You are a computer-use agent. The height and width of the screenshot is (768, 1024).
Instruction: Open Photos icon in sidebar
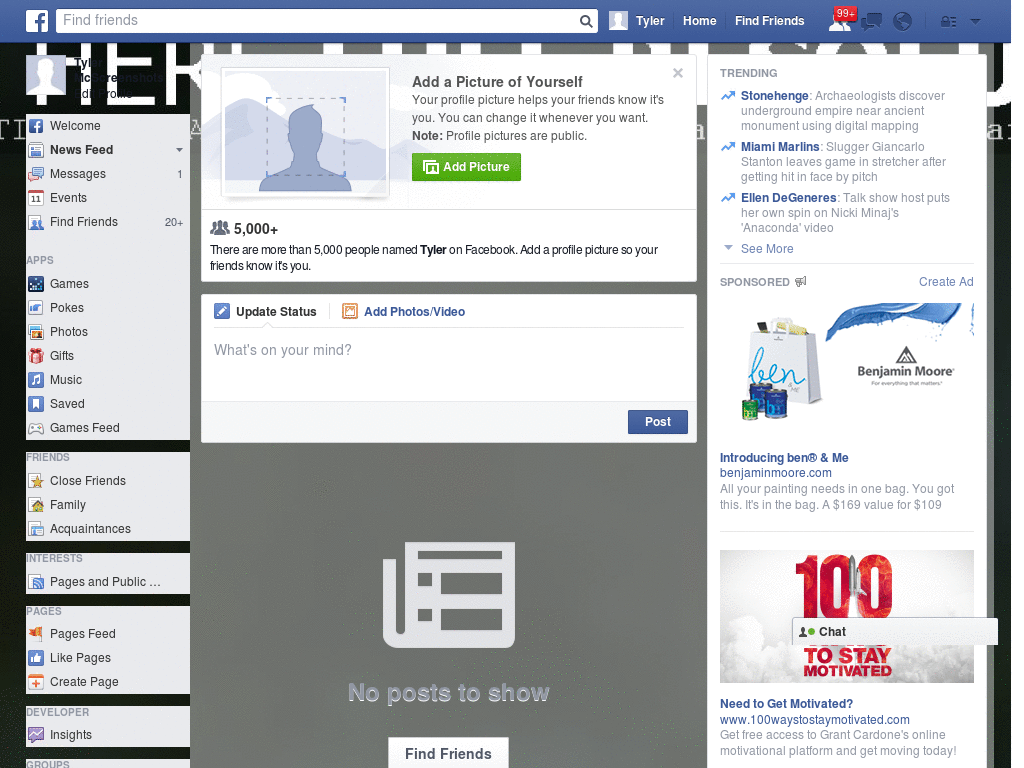[x=36, y=332]
